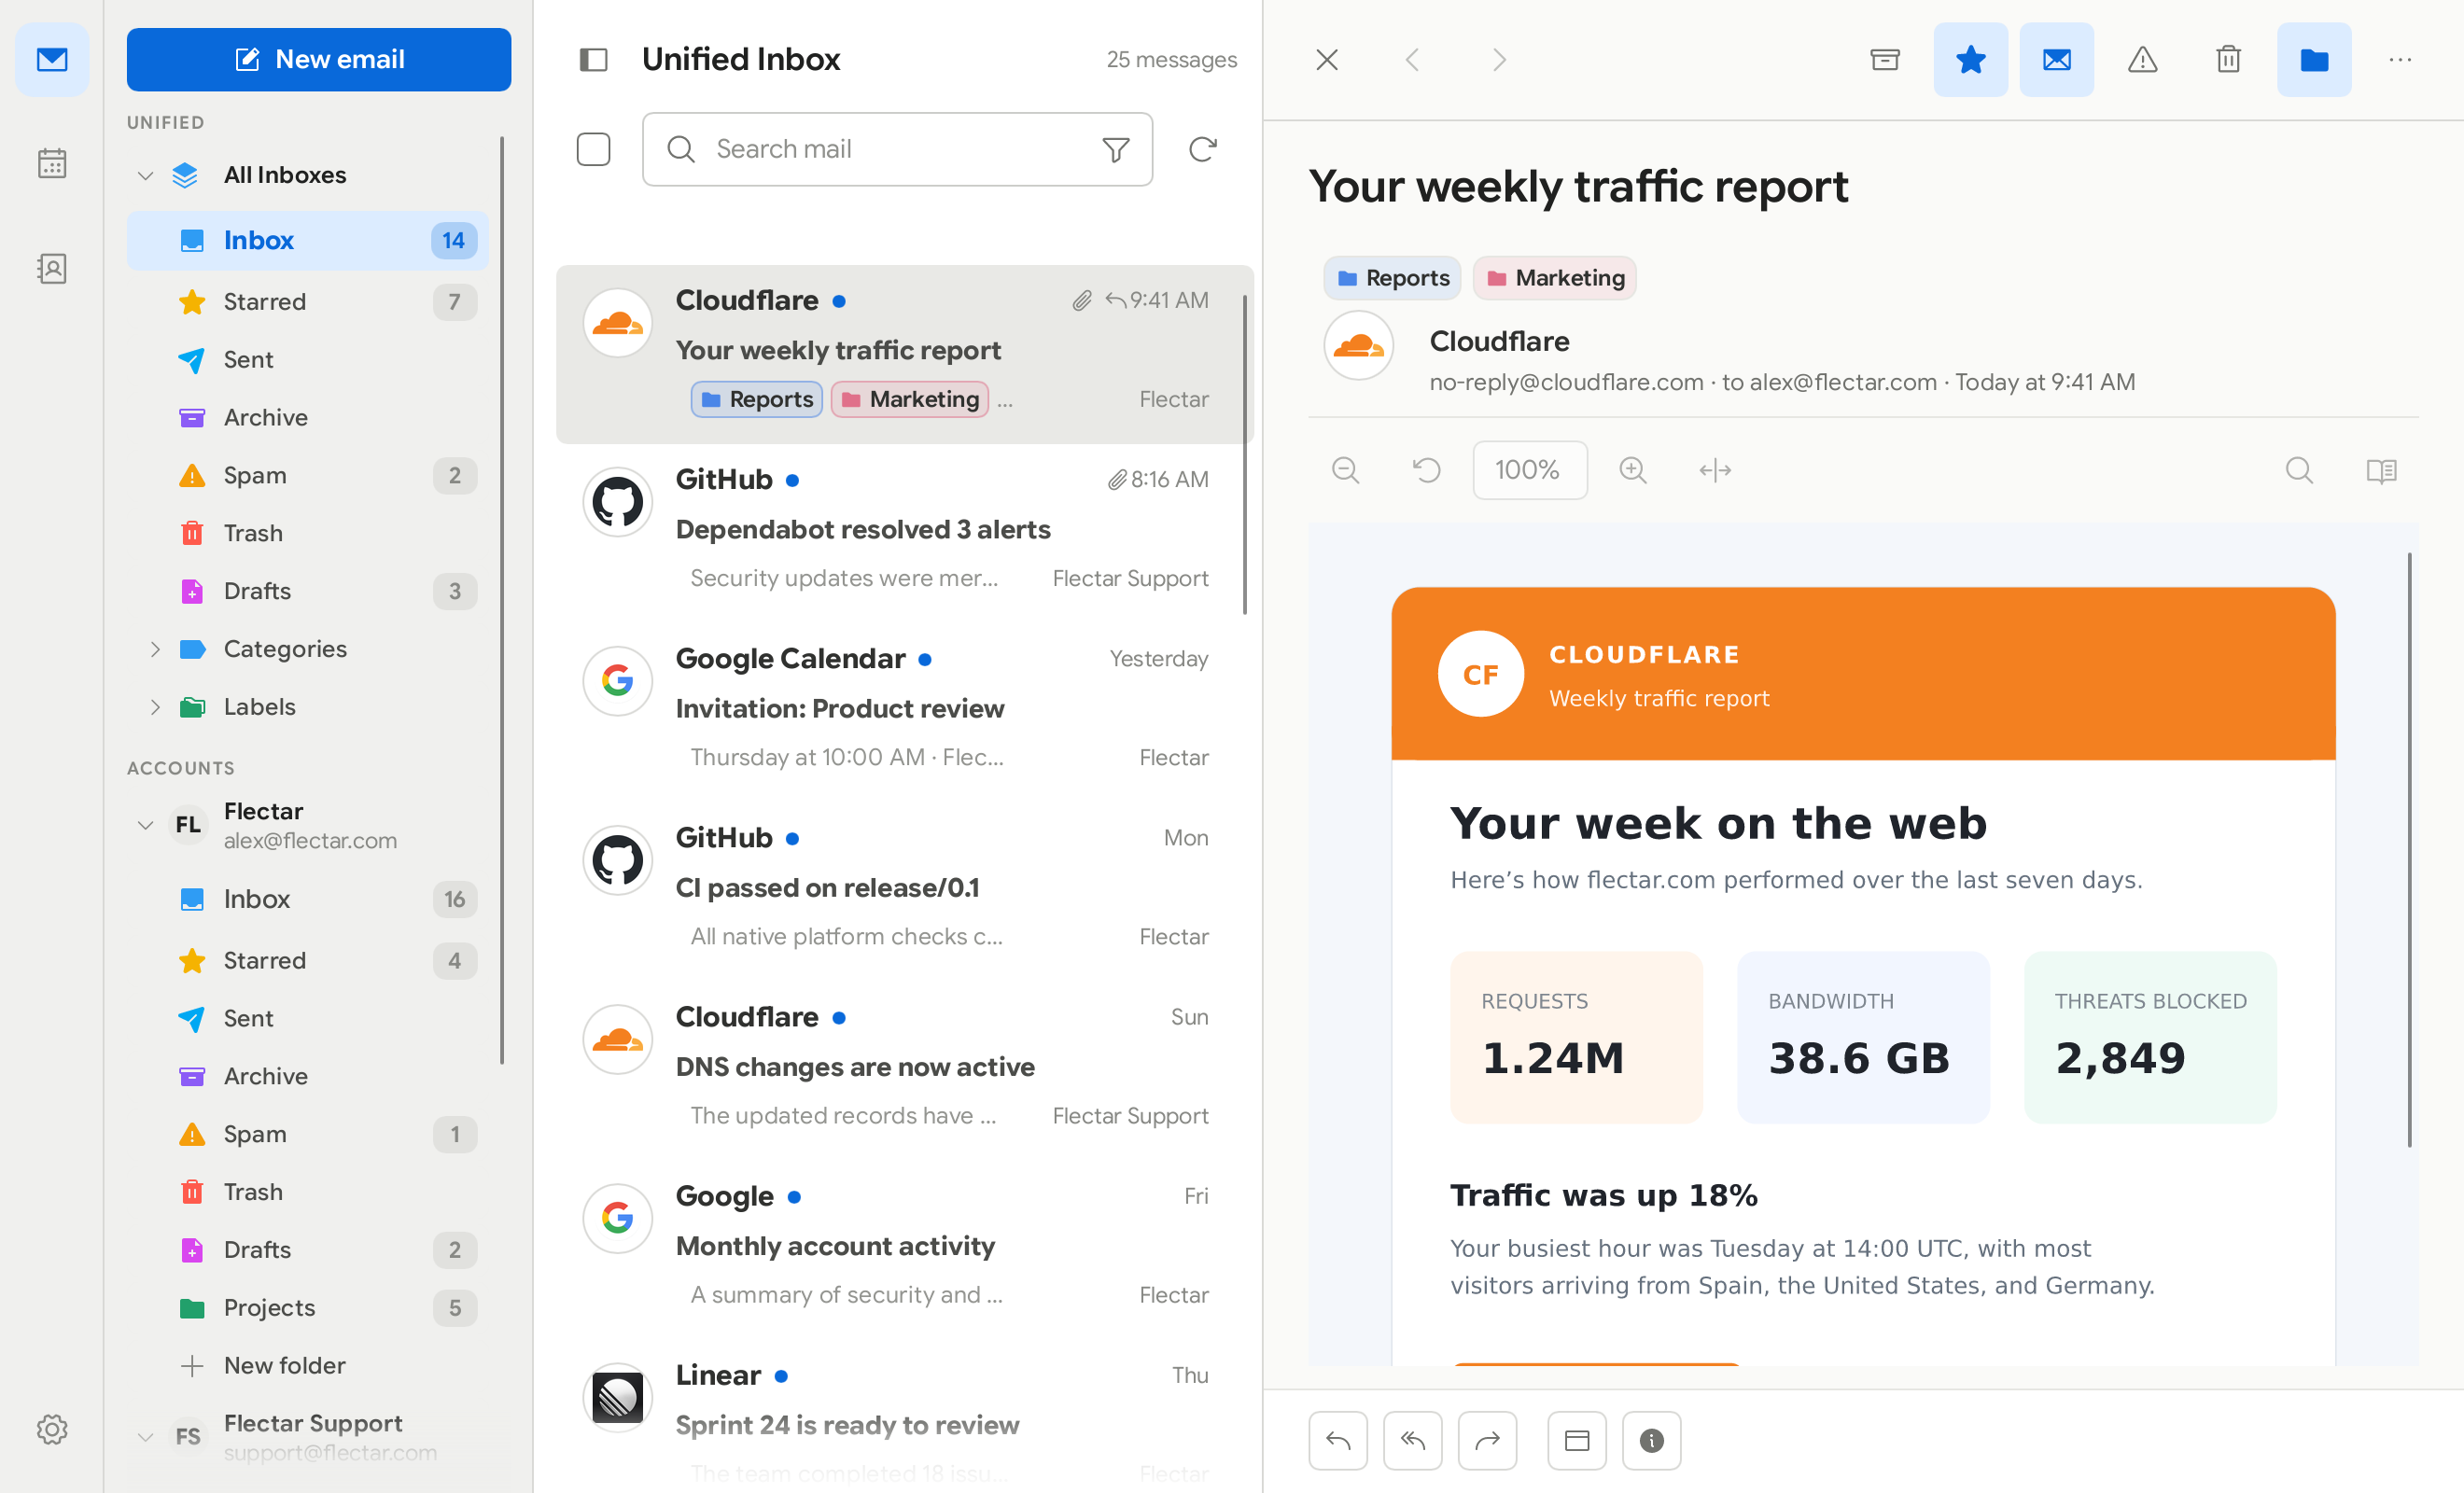The width and height of the screenshot is (2464, 1493).
Task: Close the open email with the X
Action: pos(1327,60)
